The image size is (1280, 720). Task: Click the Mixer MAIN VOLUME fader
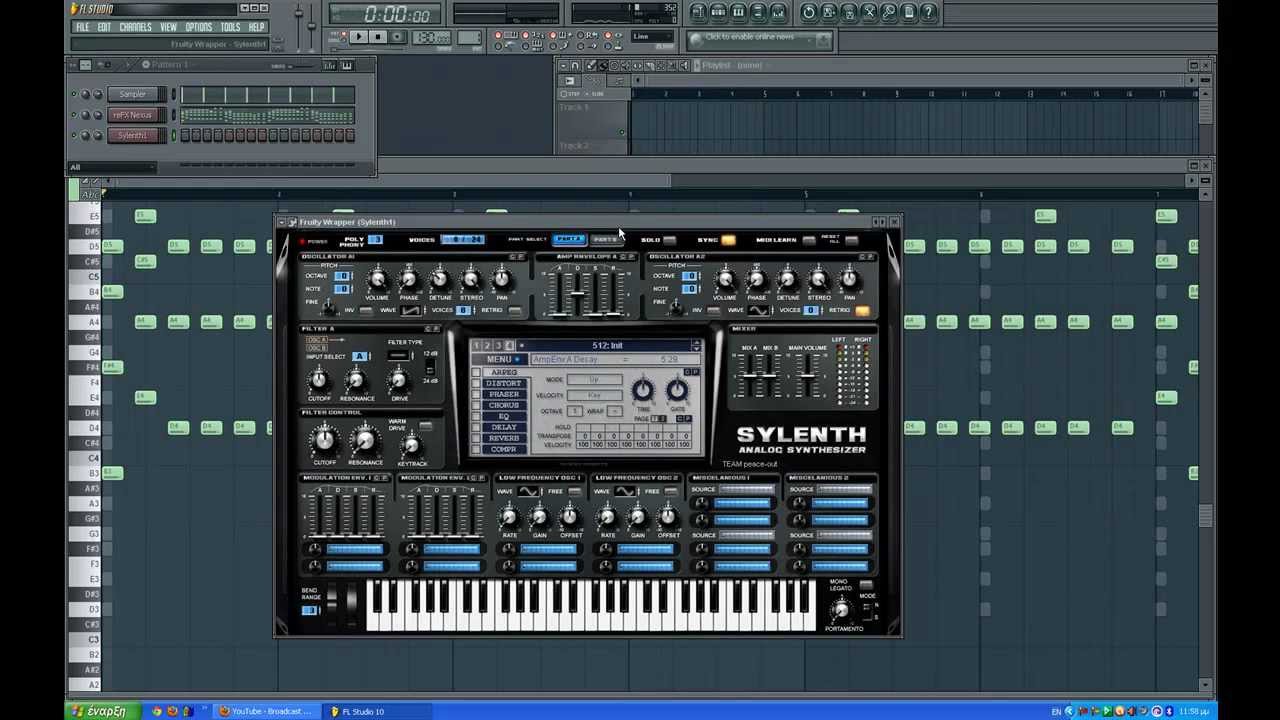(807, 375)
